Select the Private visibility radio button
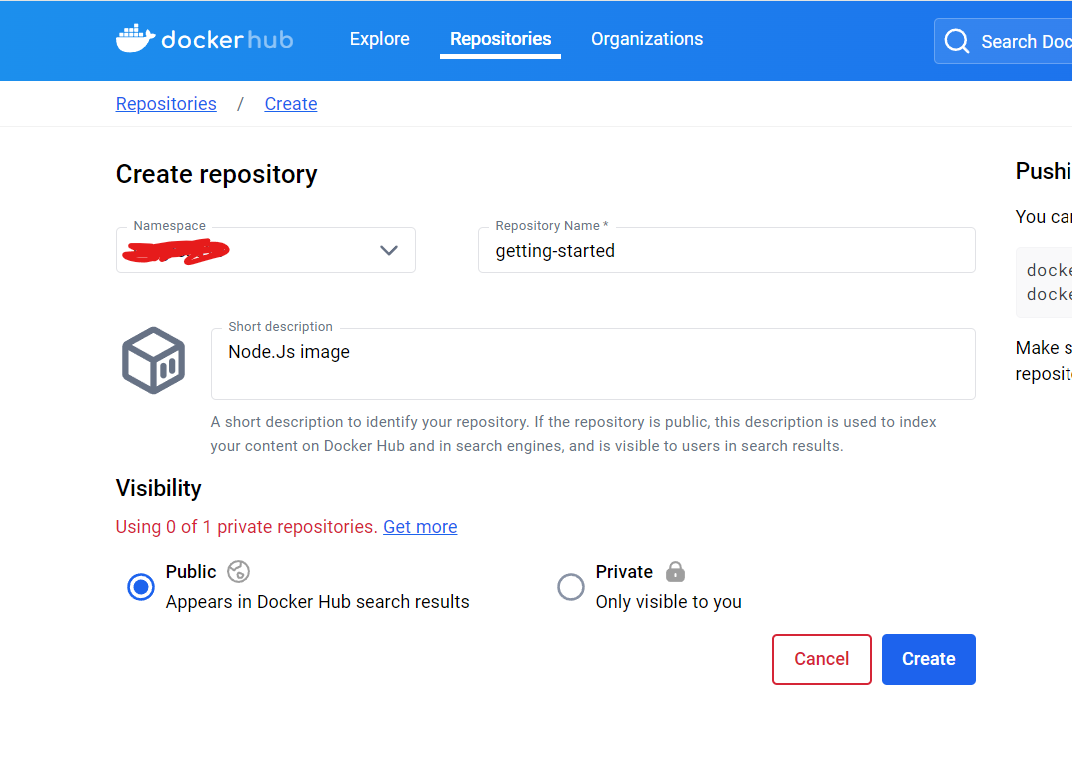The image size is (1072, 760). 571,587
